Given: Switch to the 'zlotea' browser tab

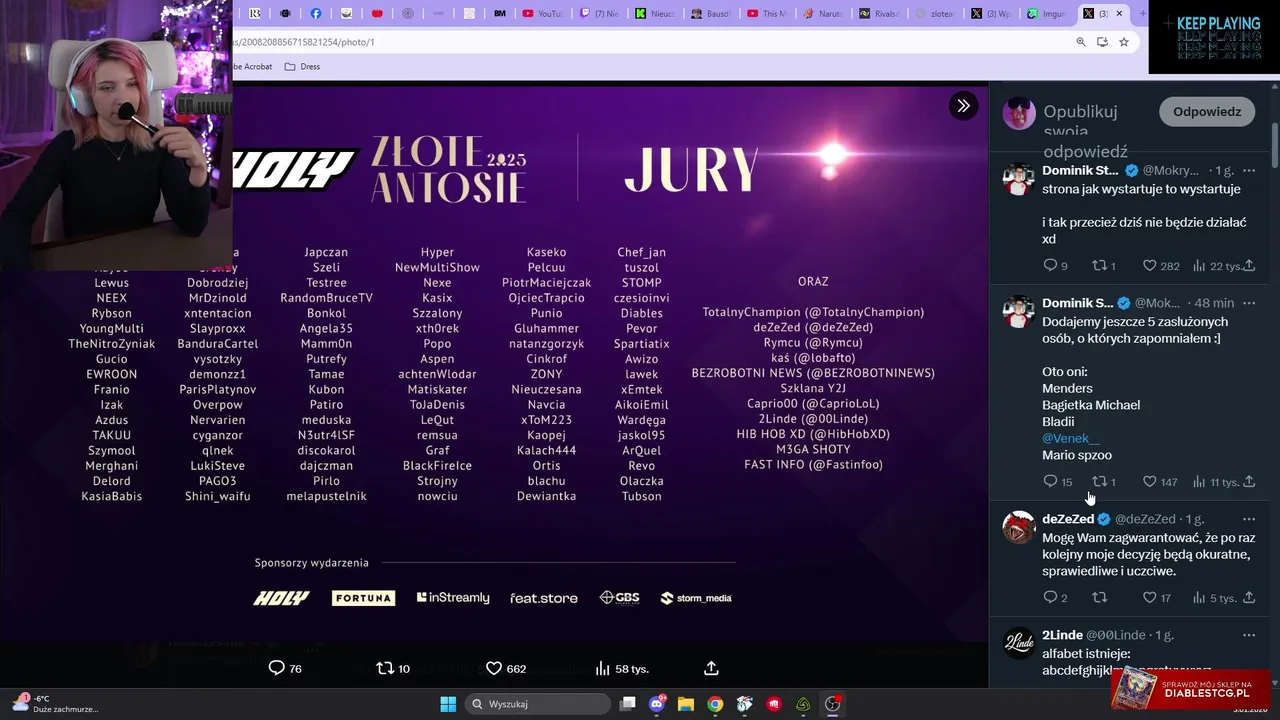Looking at the screenshot, I should tap(934, 14).
